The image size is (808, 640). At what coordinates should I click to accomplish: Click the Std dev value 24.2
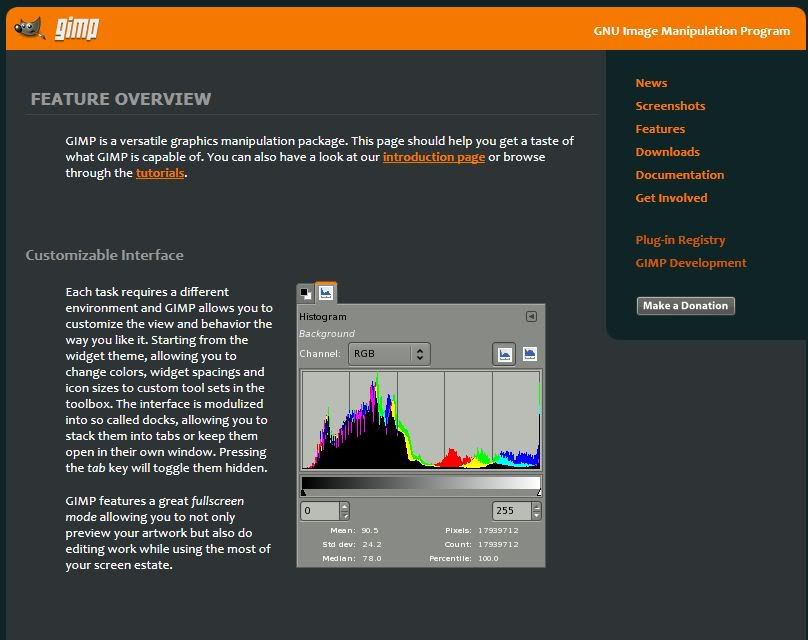tap(372, 544)
